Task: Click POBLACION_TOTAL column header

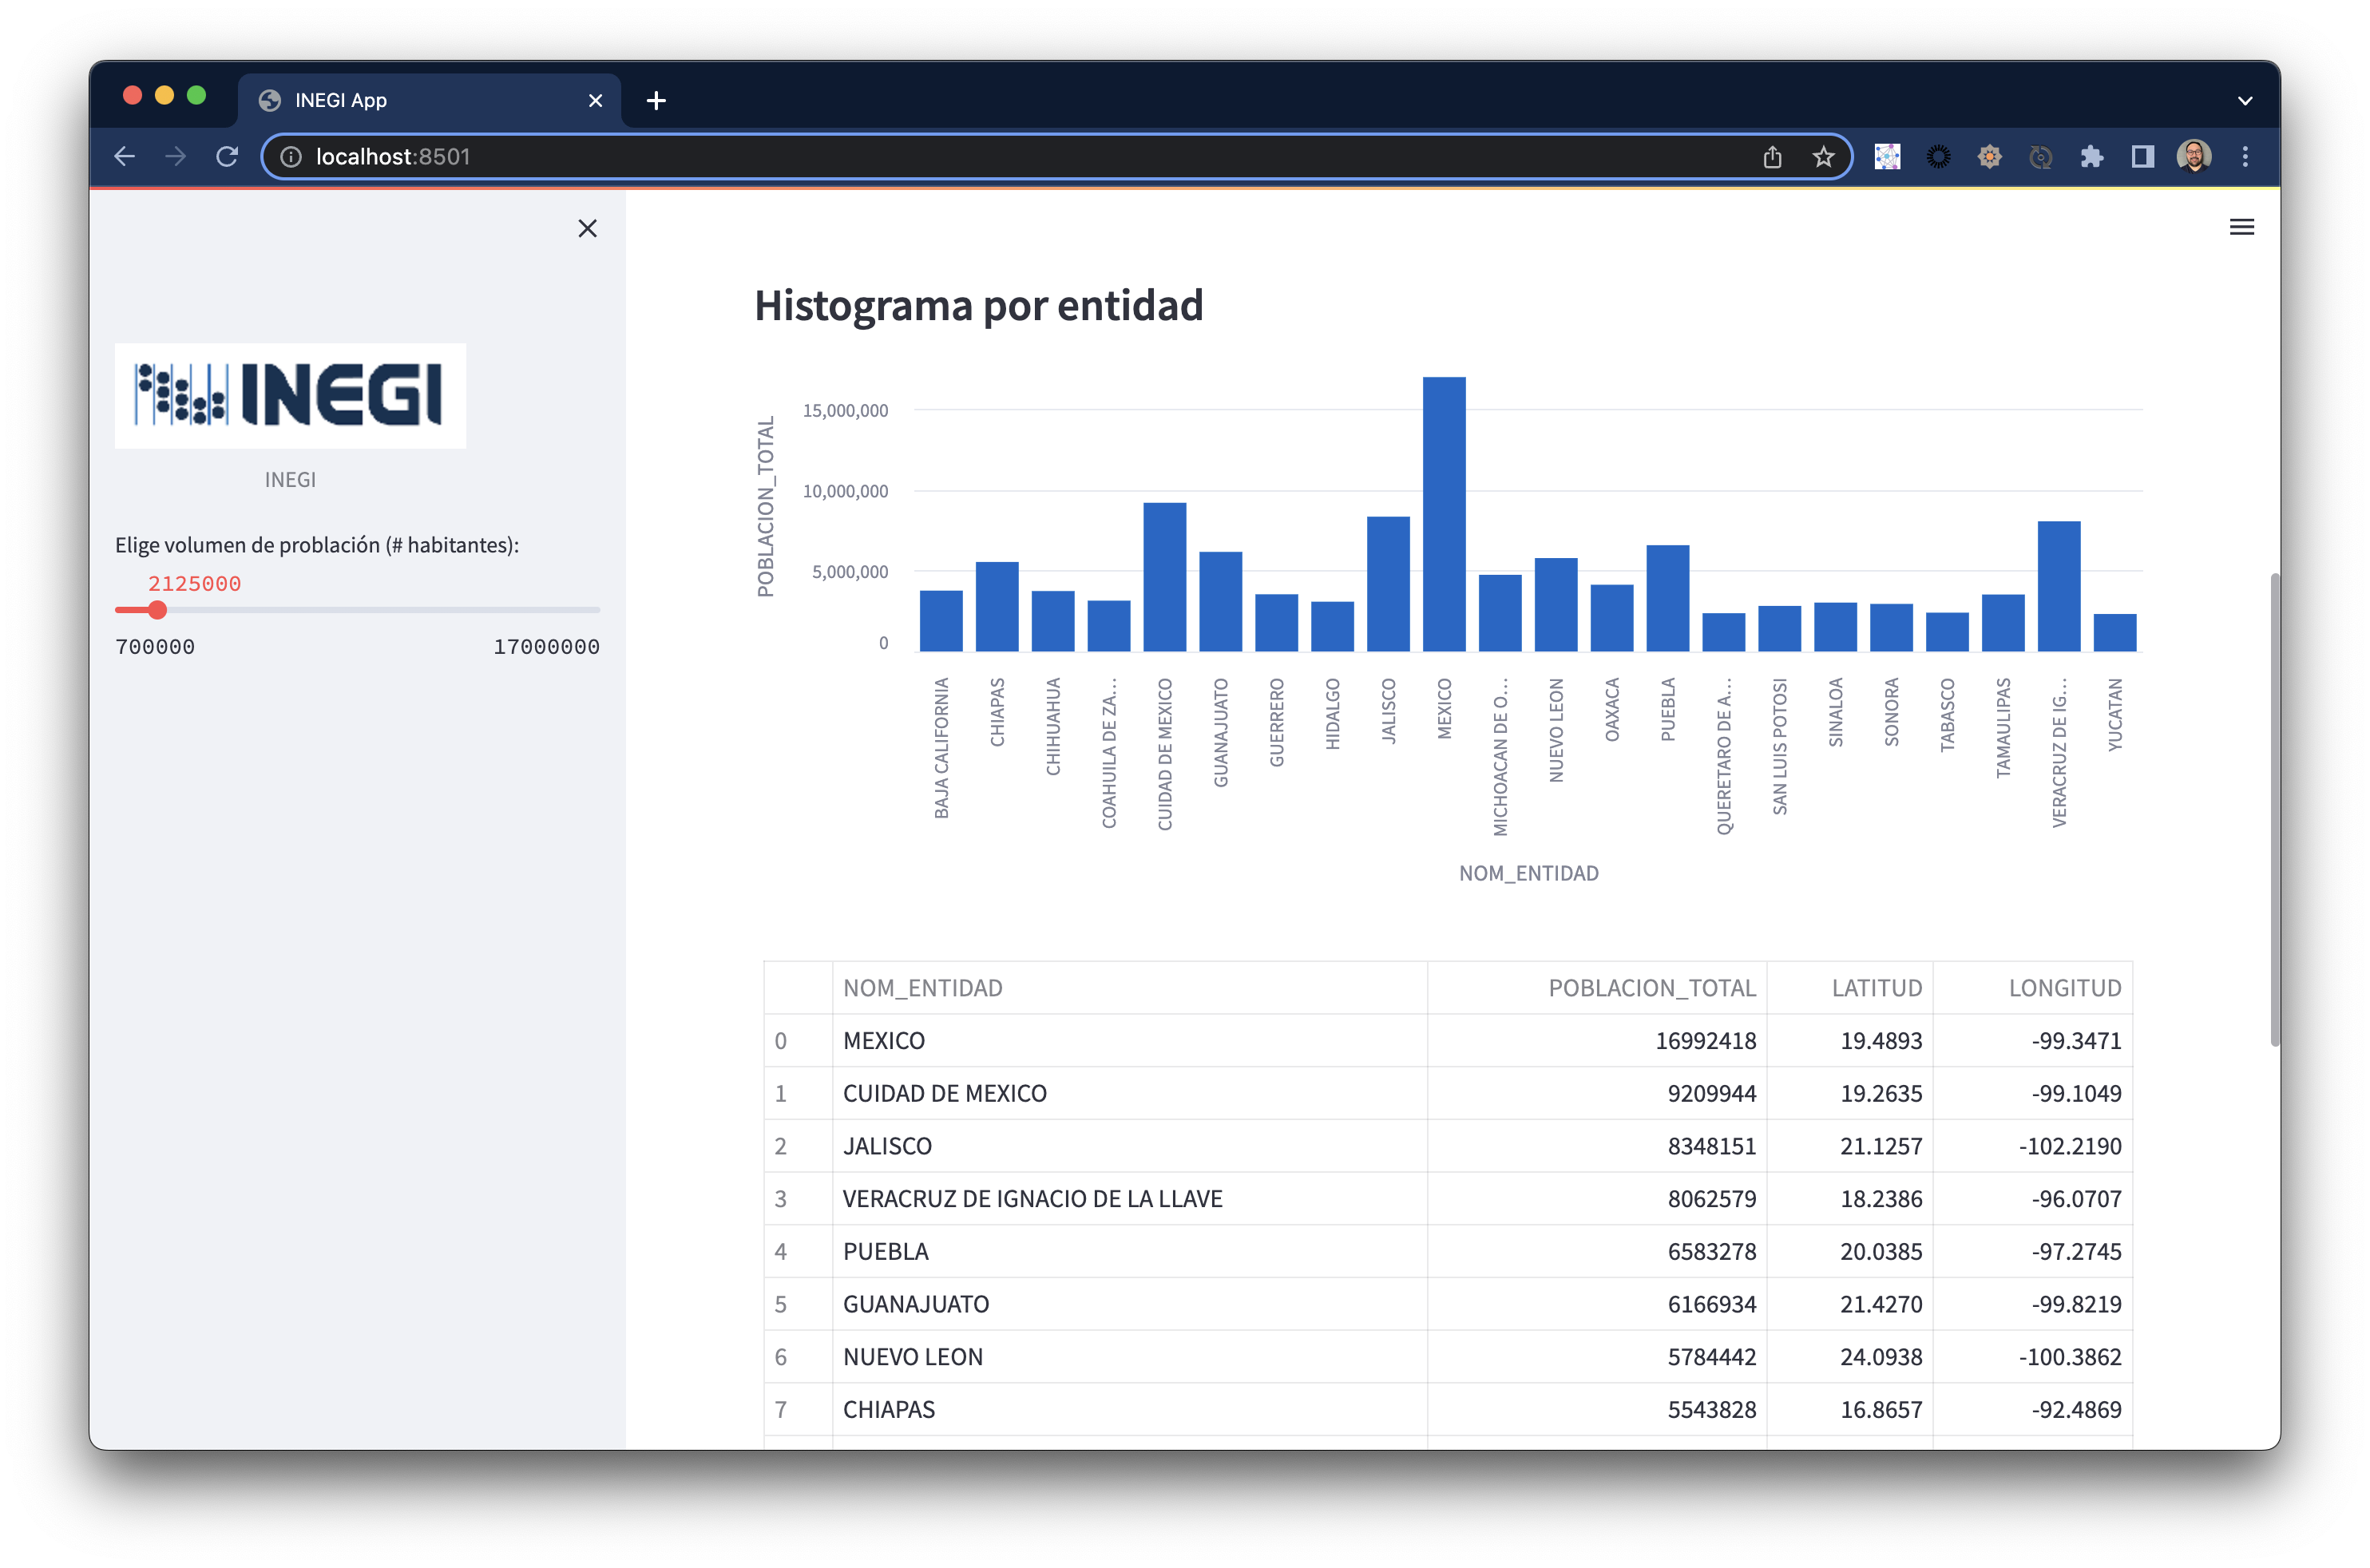Action: click(x=1651, y=988)
